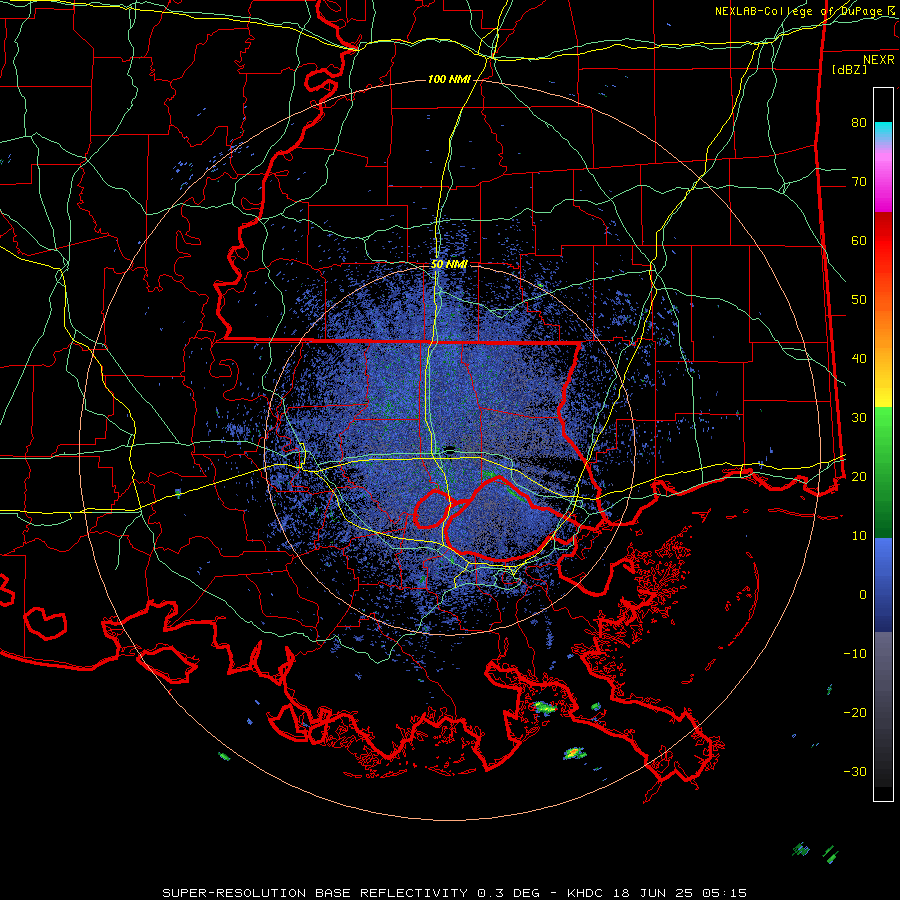Image resolution: width=900 pixels, height=900 pixels.
Task: Click the -30 value on the dBZ scale
Action: [855, 771]
